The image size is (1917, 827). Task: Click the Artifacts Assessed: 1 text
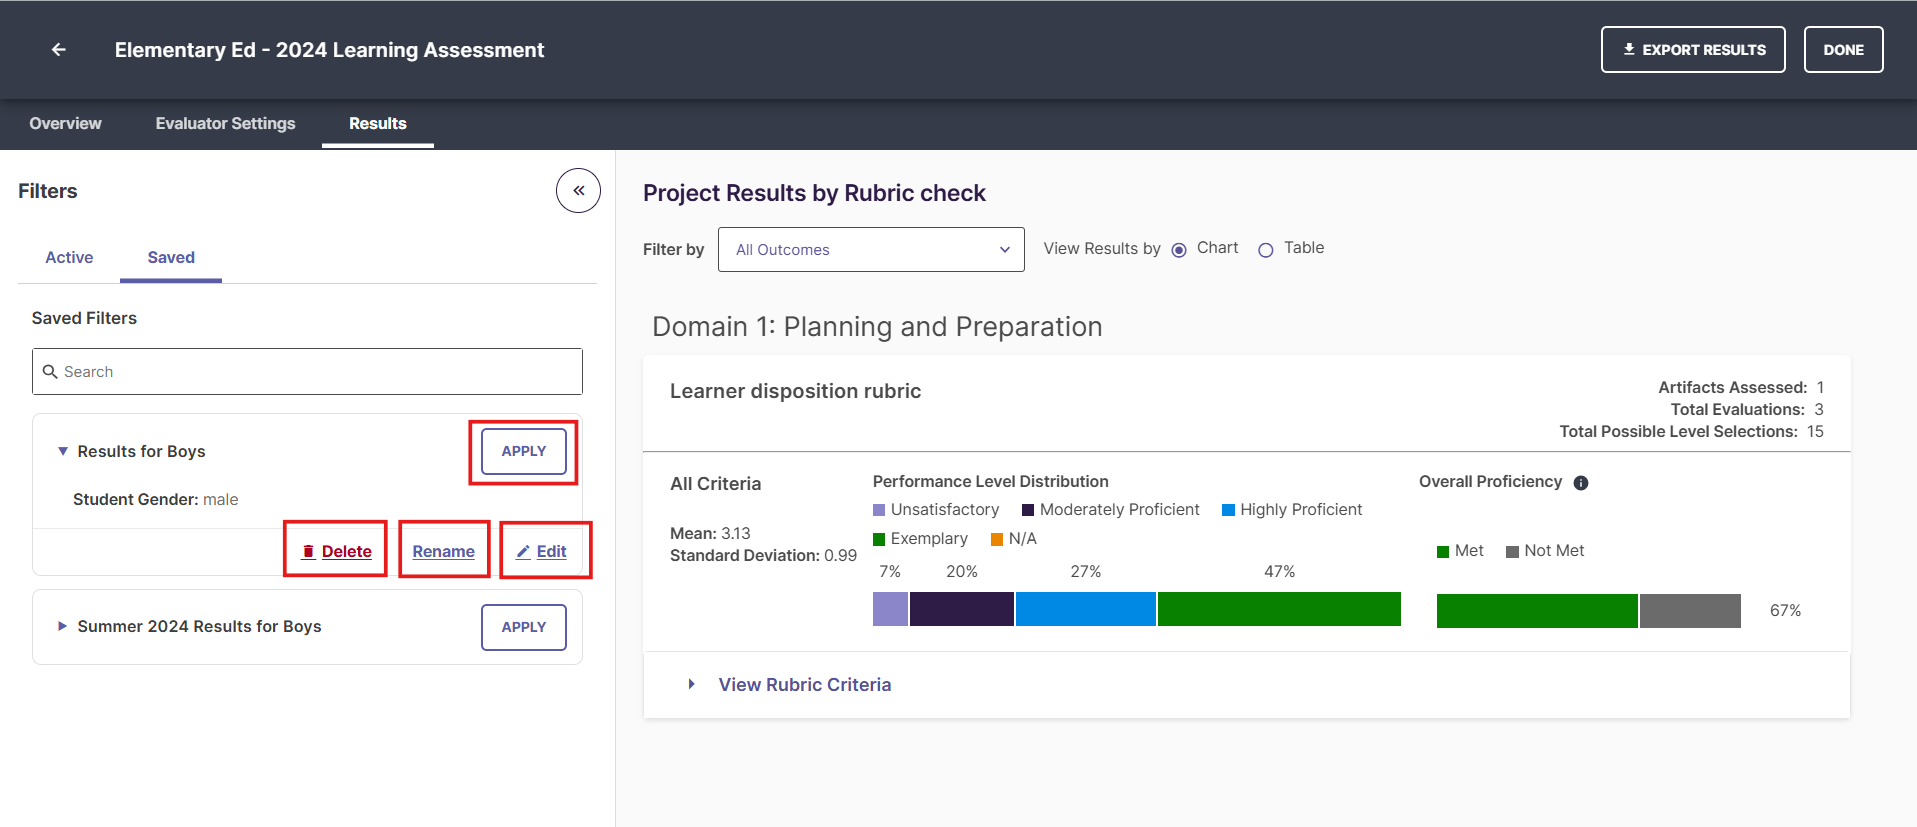coord(1741,387)
